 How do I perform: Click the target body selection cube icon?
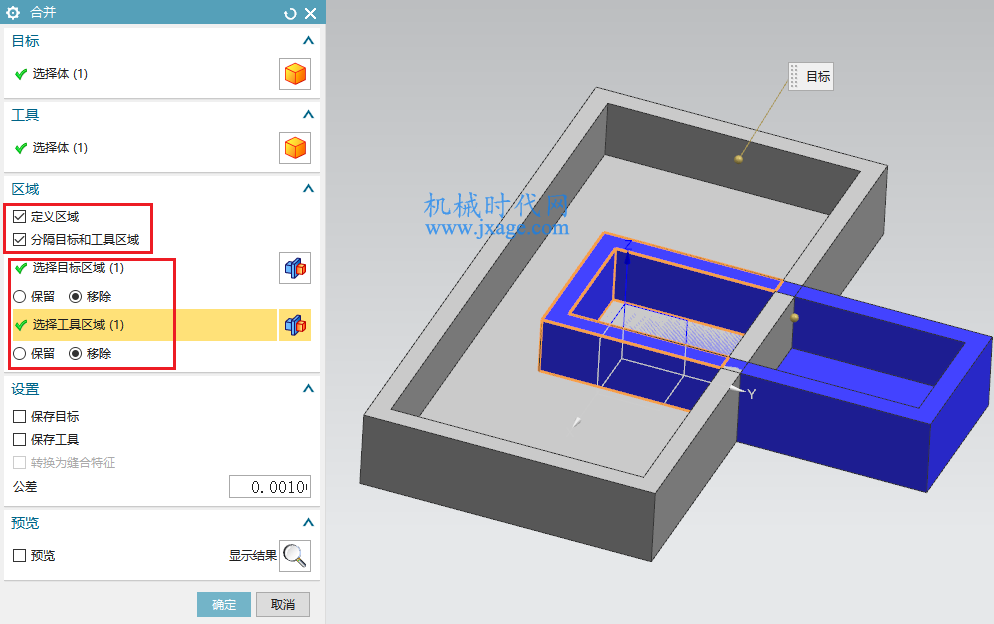[x=295, y=74]
